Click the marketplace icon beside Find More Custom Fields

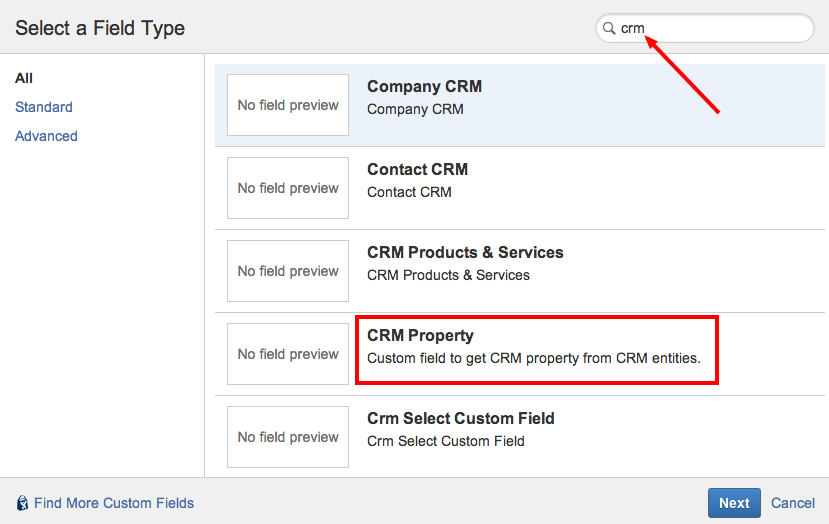[22, 503]
